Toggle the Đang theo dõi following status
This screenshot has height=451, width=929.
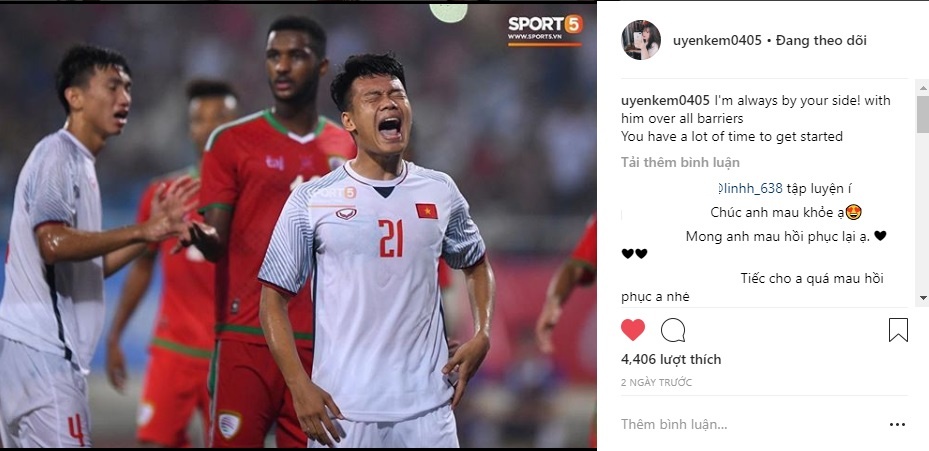coord(821,40)
